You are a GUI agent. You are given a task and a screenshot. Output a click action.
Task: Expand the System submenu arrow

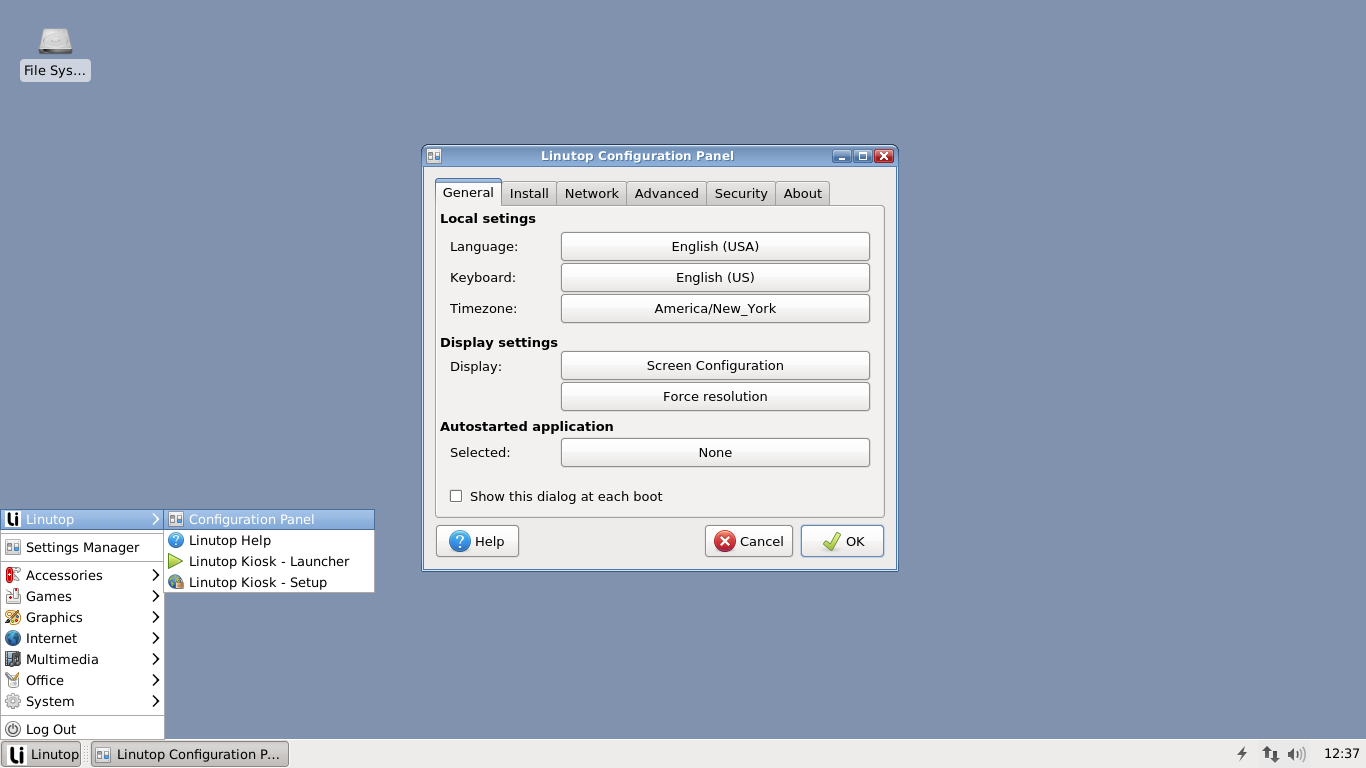(x=155, y=701)
